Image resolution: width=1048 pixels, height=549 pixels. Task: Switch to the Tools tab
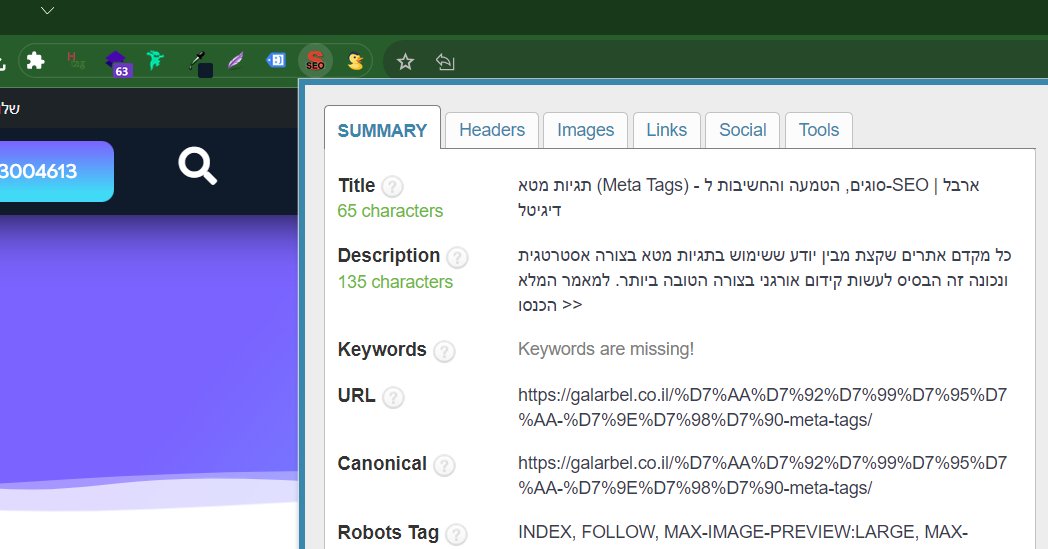pyautogui.click(x=819, y=130)
